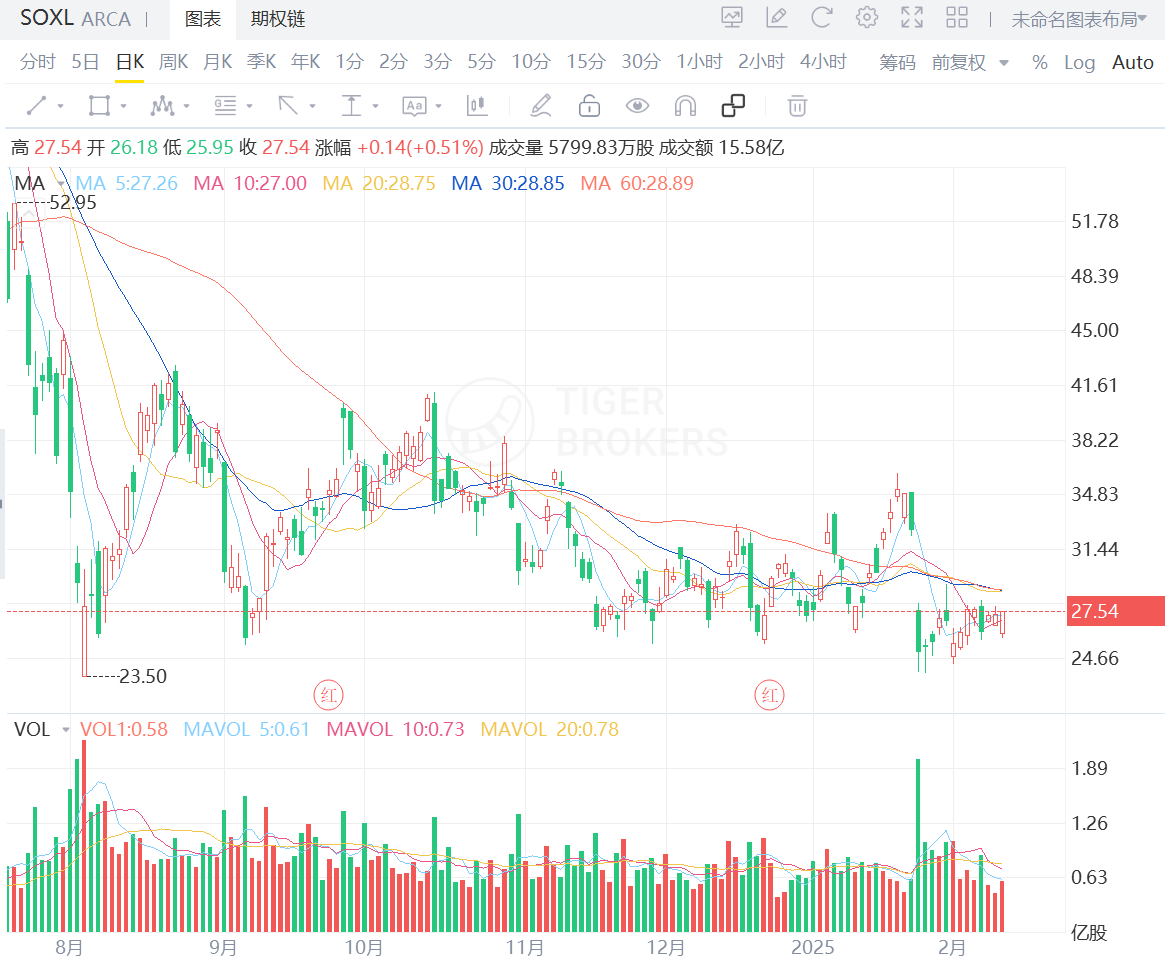Click the 红 dividend marker on the chart
Viewport: 1165px width, 962px height.
[328, 694]
